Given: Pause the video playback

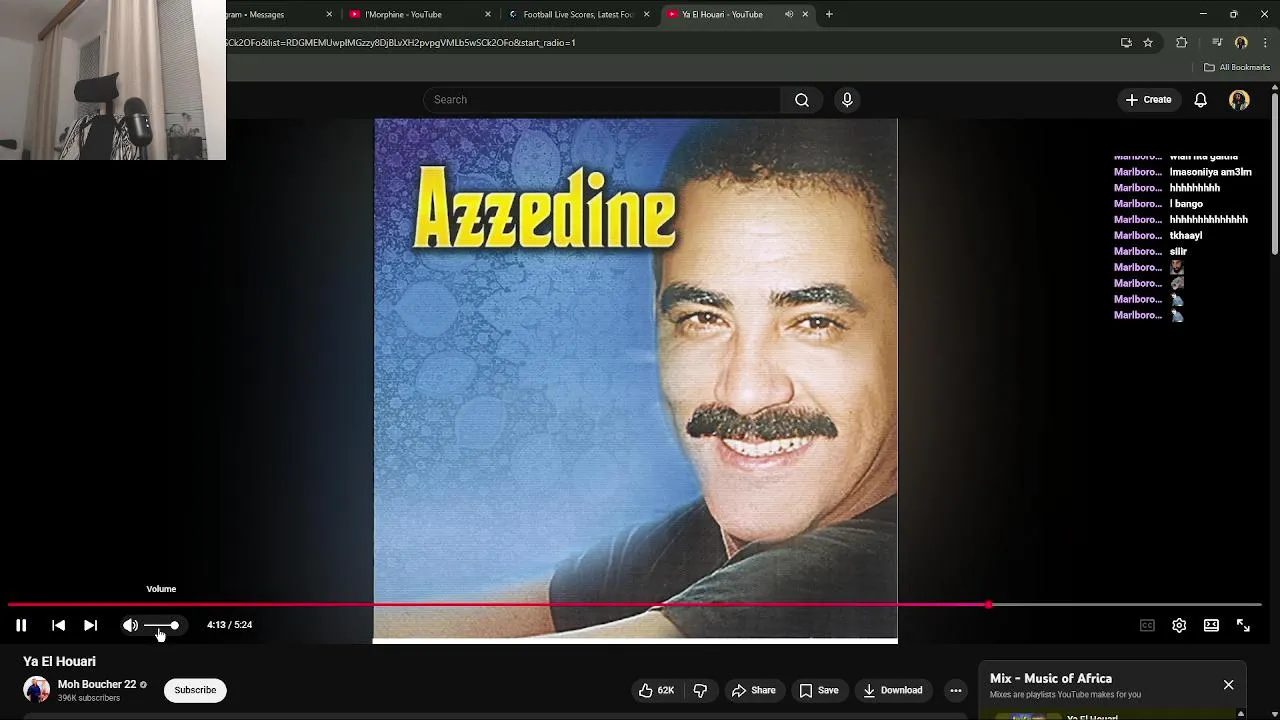Looking at the screenshot, I should [x=21, y=625].
